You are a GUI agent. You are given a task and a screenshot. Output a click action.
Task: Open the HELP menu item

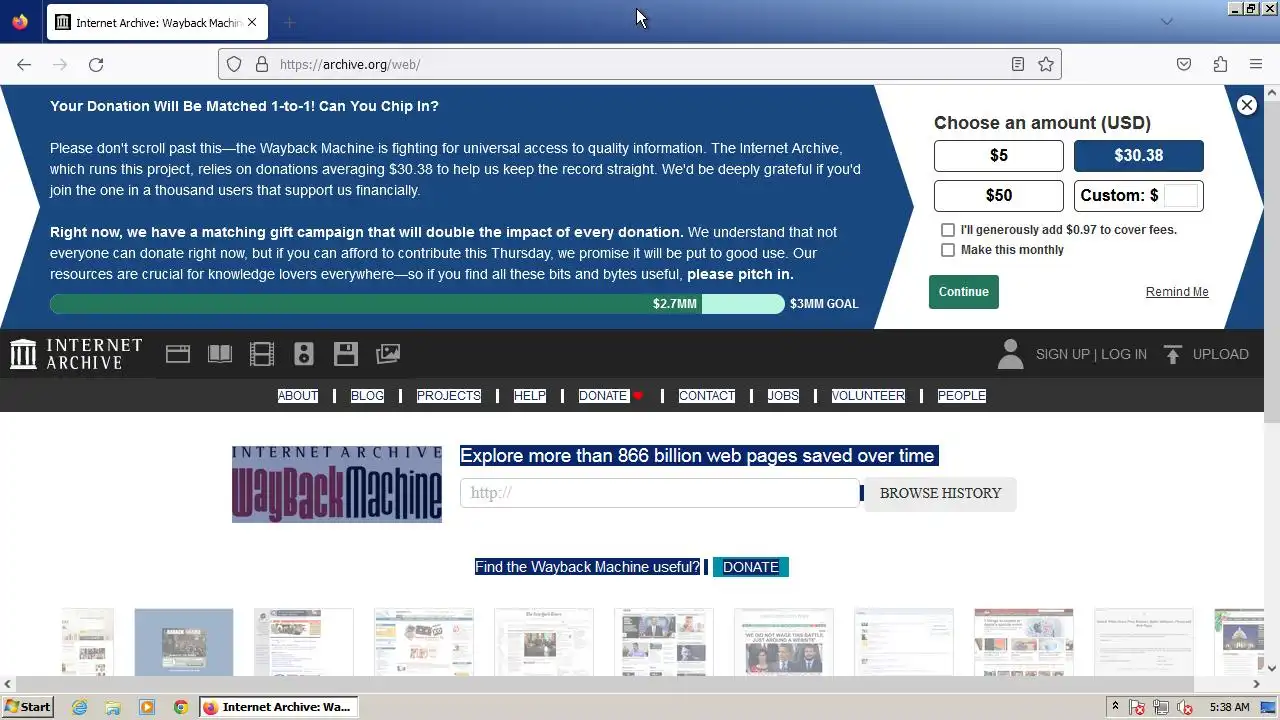pos(530,396)
